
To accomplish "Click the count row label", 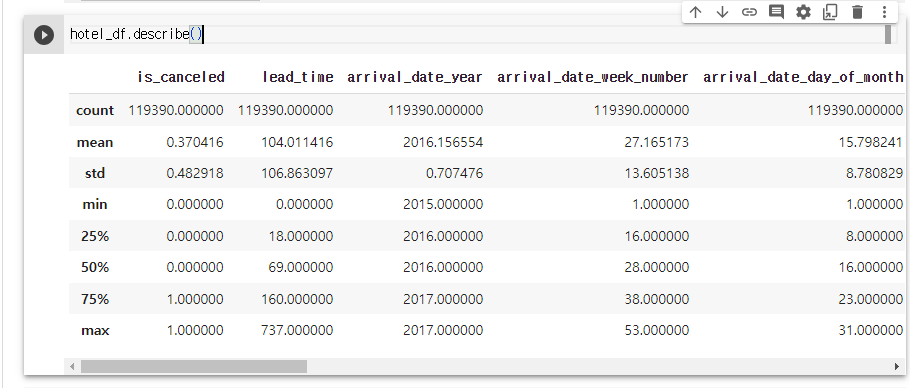I will (x=95, y=110).
